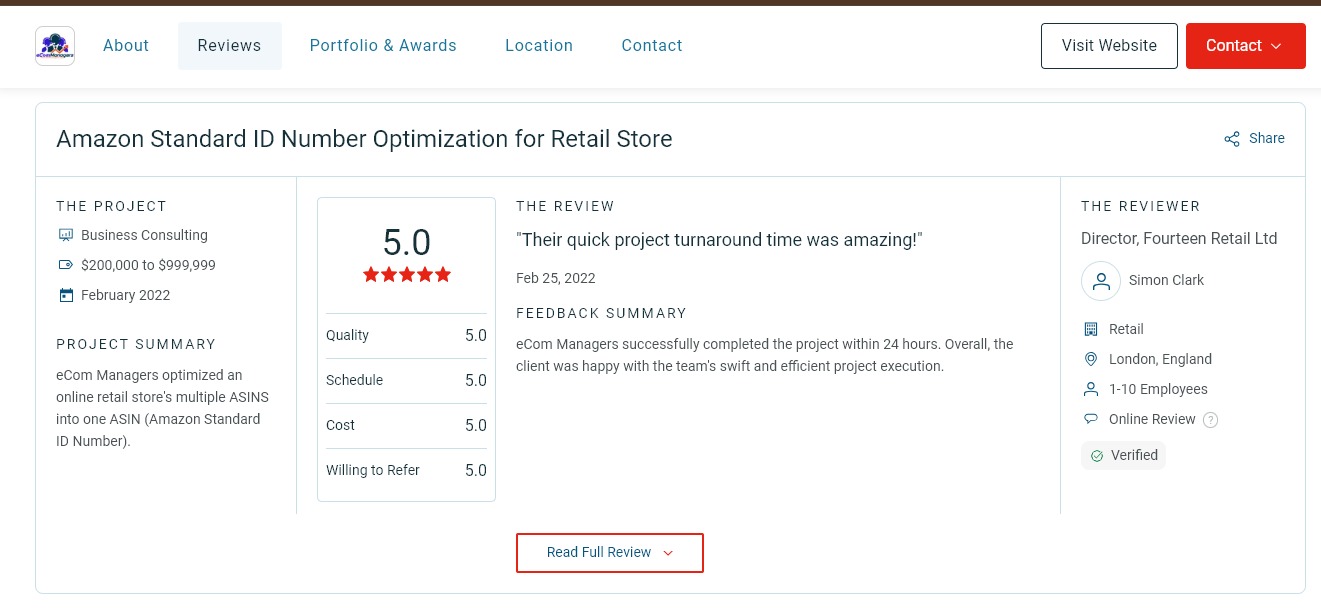Click the February 2022 project date

(x=126, y=295)
